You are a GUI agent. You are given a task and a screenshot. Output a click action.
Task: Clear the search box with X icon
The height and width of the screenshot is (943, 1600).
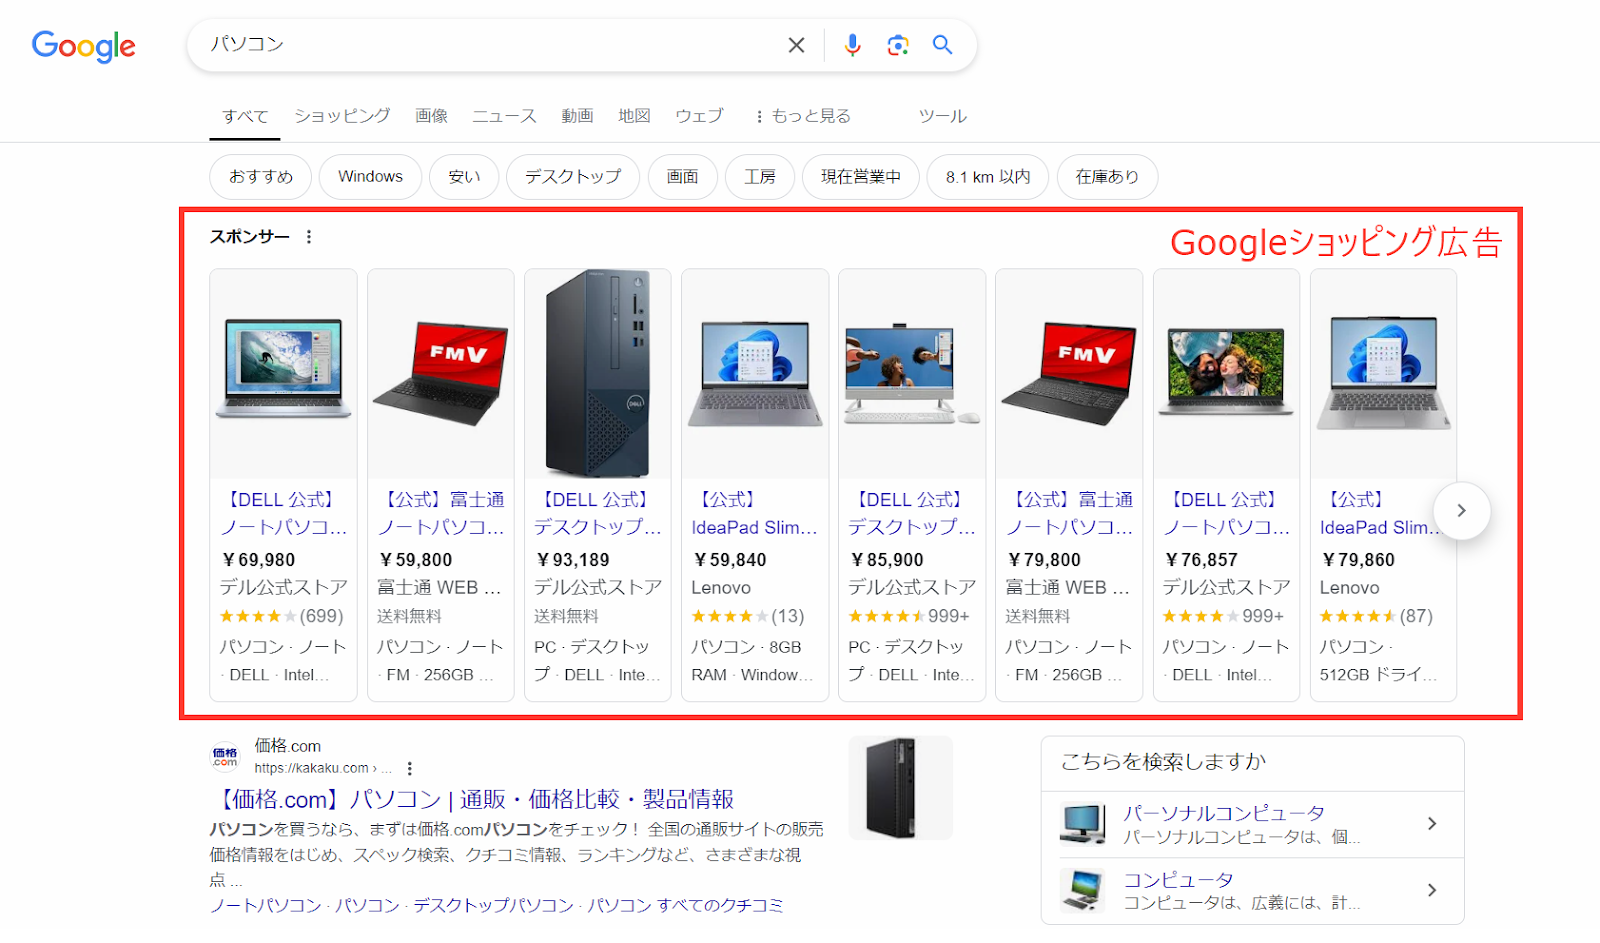point(796,45)
